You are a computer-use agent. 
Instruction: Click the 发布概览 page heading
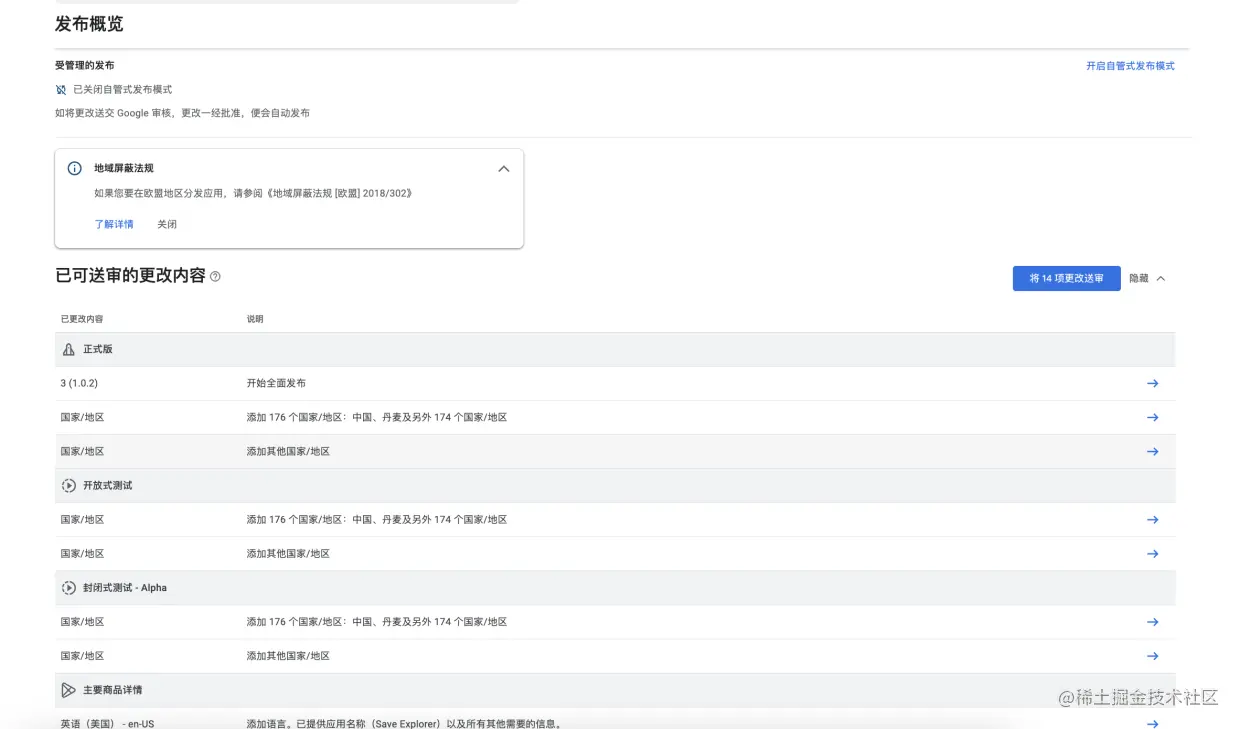[x=89, y=23]
